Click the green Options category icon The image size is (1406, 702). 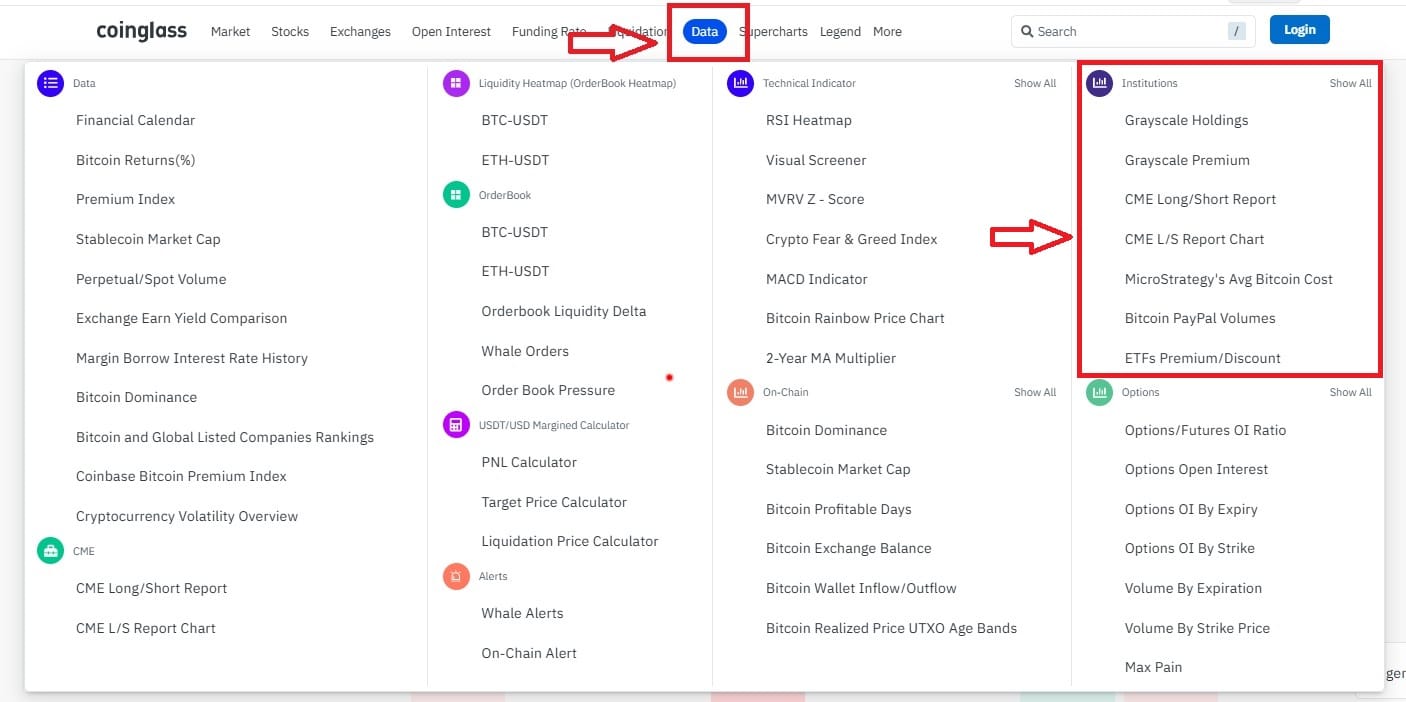[1099, 392]
